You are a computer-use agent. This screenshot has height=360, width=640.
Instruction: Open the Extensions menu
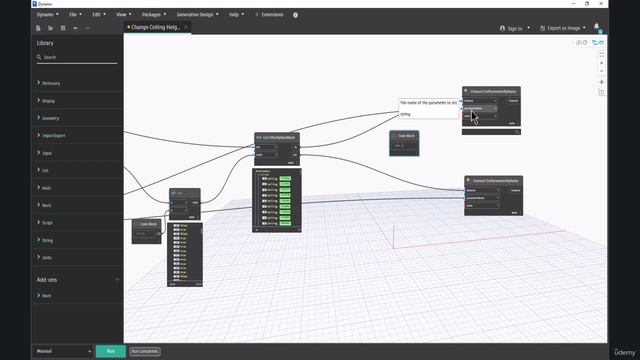(x=269, y=15)
